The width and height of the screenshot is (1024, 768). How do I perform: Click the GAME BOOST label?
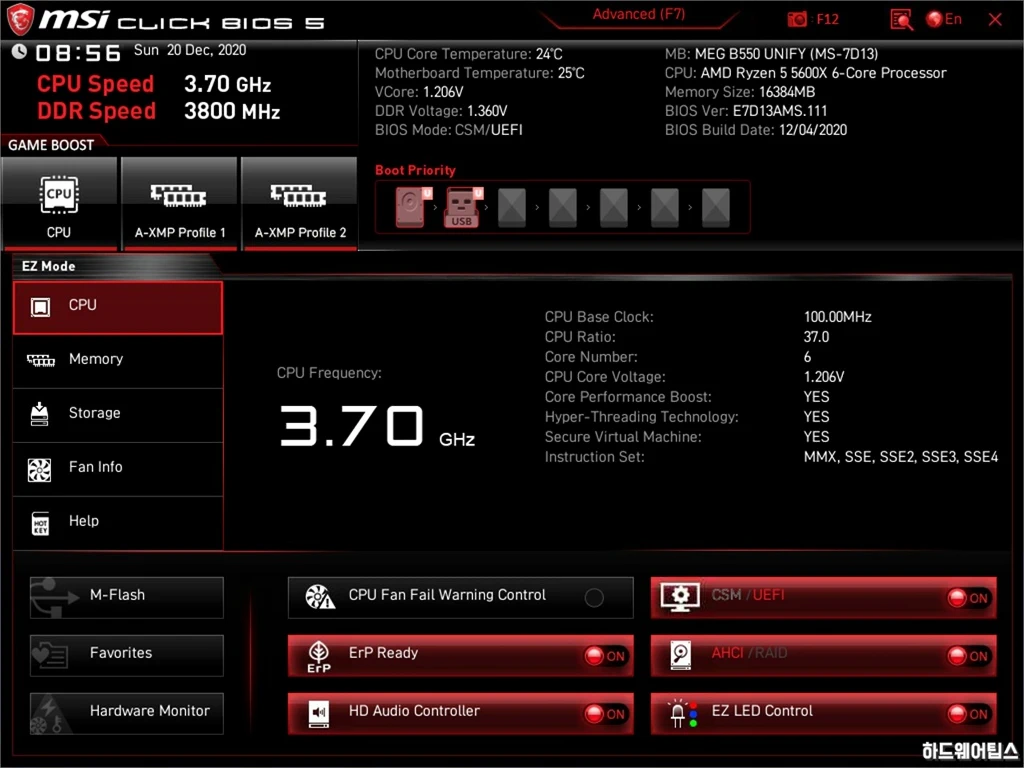[x=51, y=145]
